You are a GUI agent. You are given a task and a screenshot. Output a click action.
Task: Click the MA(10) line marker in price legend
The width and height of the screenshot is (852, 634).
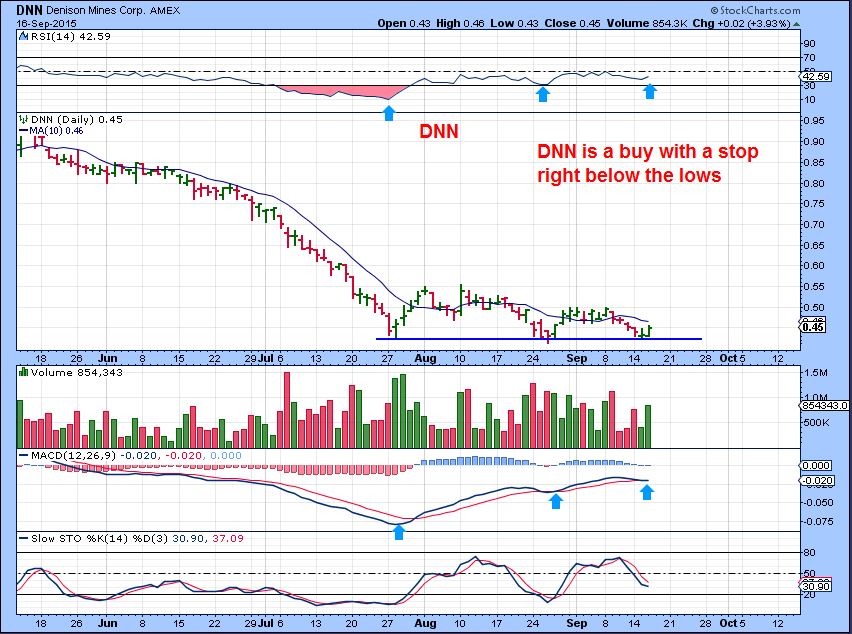(x=23, y=130)
